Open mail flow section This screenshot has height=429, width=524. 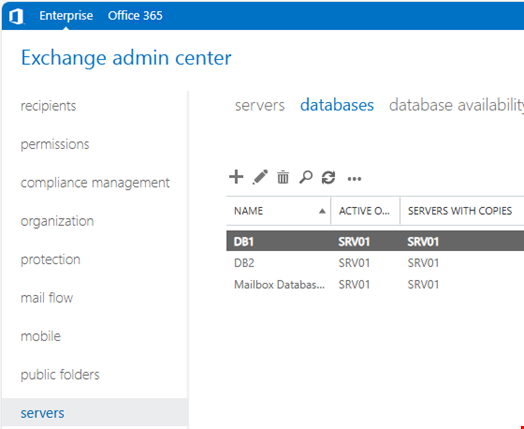(x=47, y=298)
